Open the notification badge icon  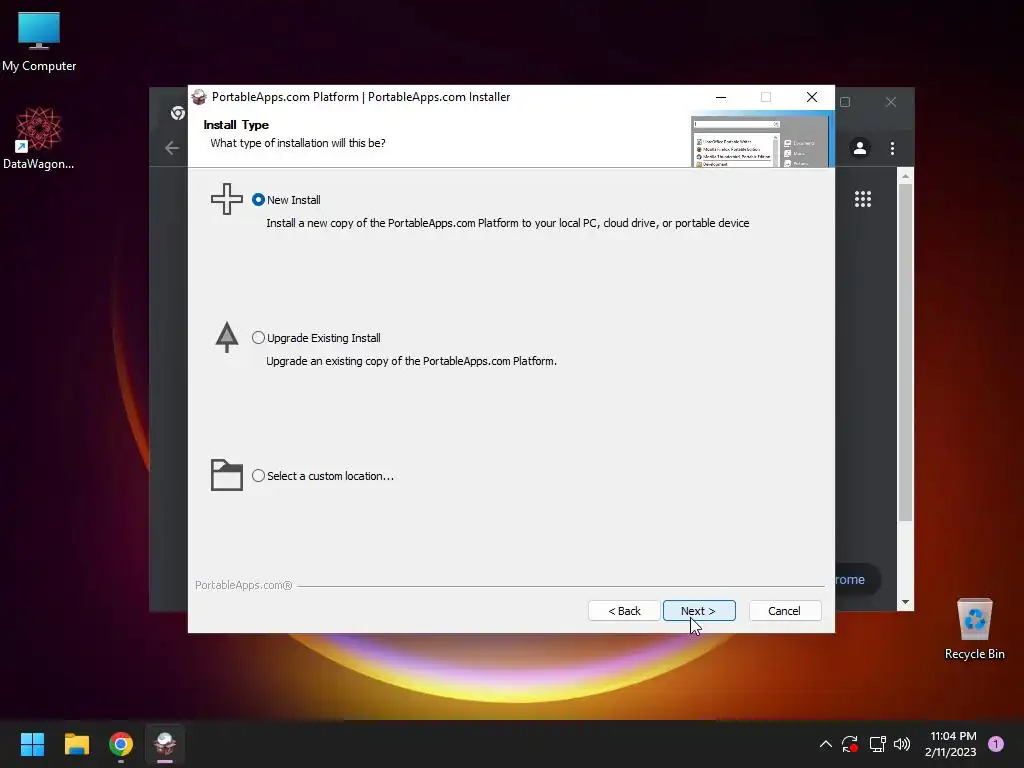pos(996,744)
